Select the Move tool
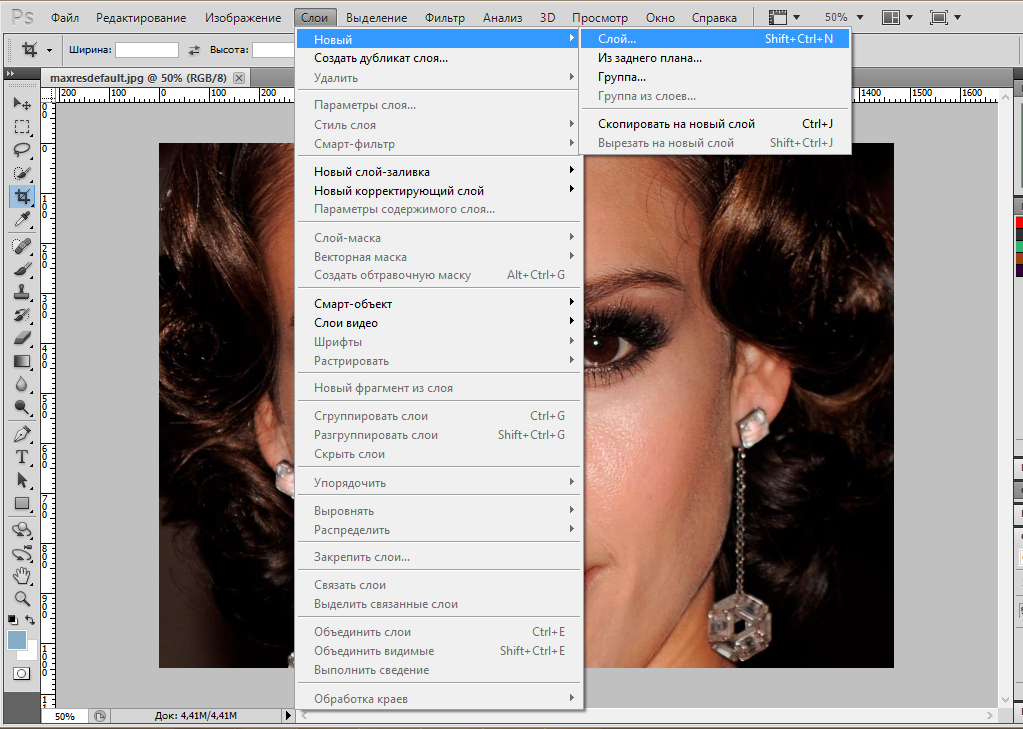 (x=22, y=103)
